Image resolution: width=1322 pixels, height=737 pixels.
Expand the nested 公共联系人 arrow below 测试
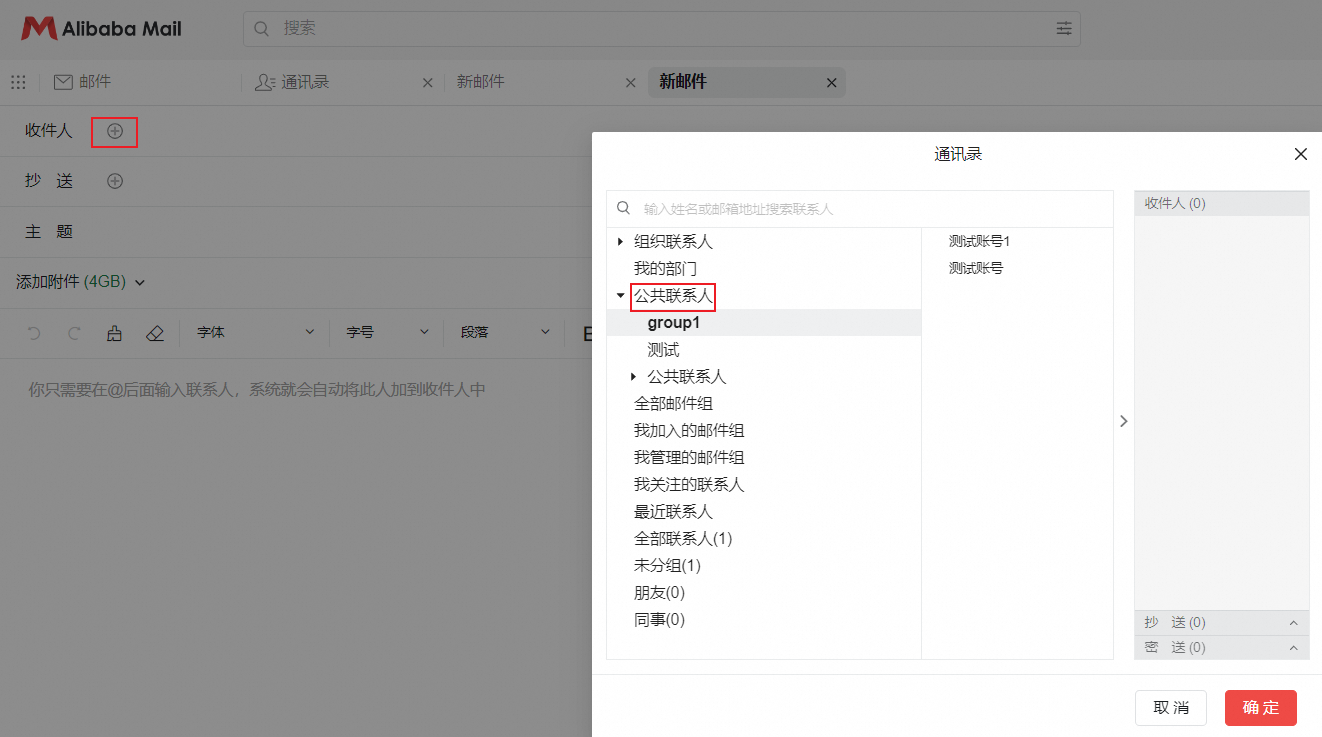tap(634, 377)
